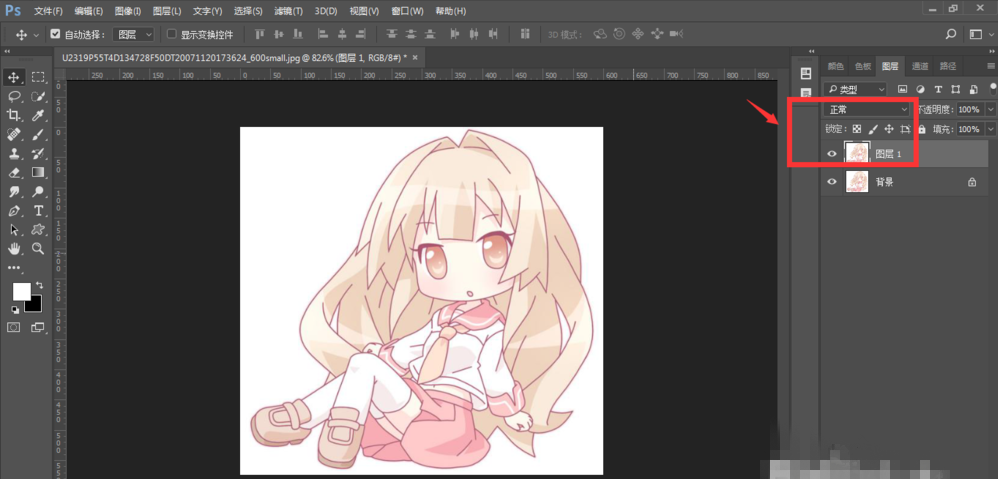The image size is (998, 479).
Task: Select the Crop tool
Action: click(x=14, y=115)
